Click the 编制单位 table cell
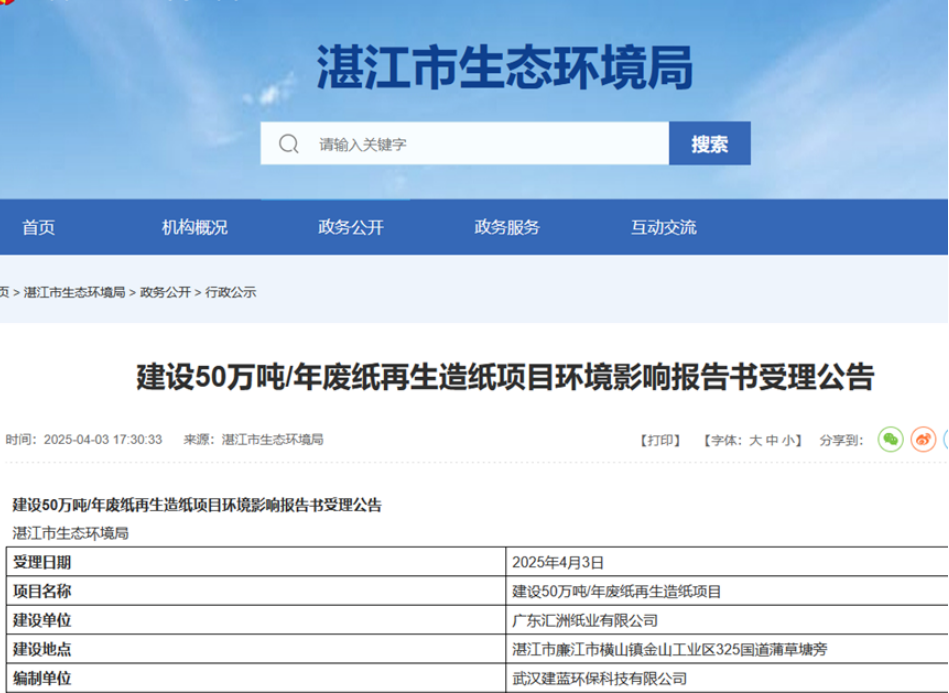This screenshot has width=949, height=693. (256, 678)
